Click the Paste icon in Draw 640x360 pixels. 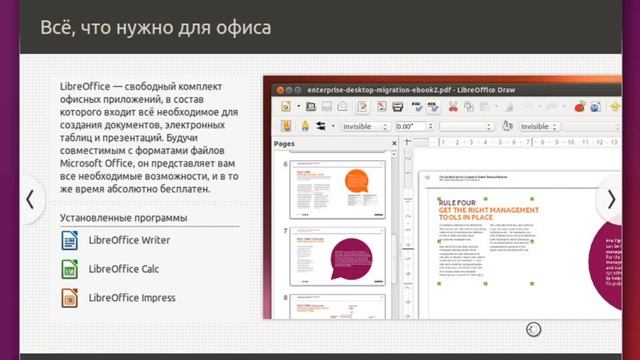coord(484,107)
